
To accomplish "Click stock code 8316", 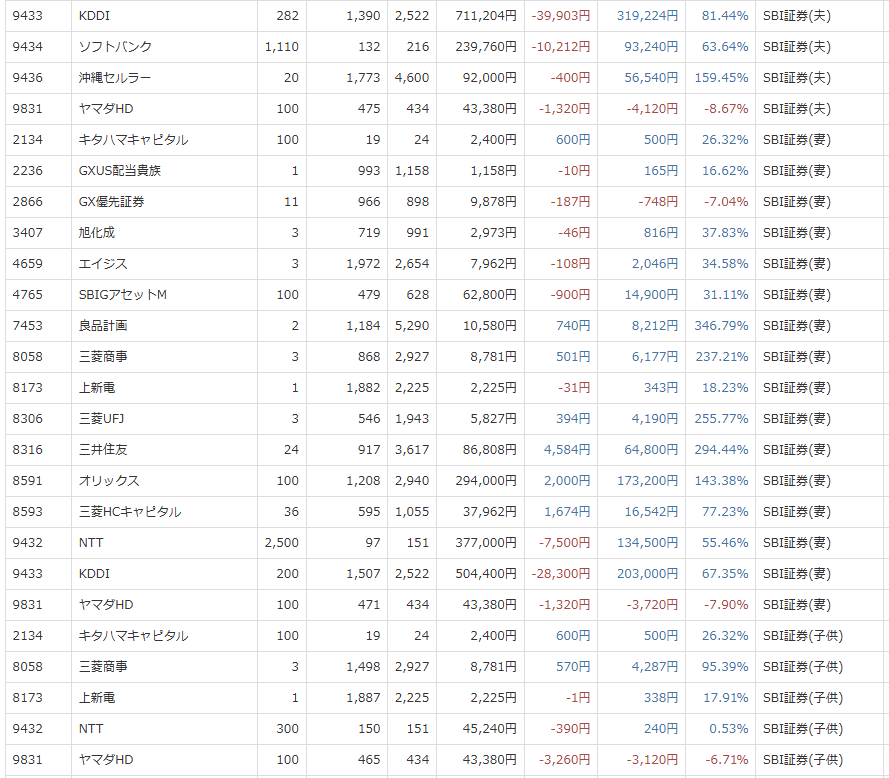I will click(x=27, y=450).
